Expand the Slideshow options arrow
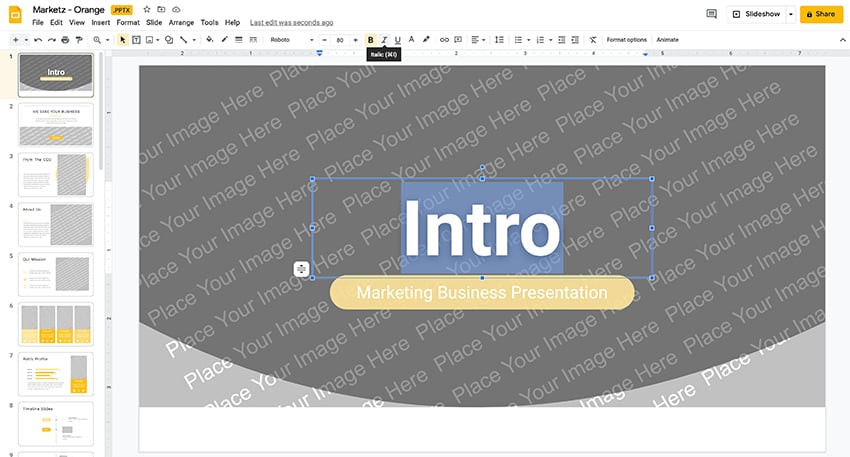This screenshot has height=457, width=850. click(x=790, y=14)
